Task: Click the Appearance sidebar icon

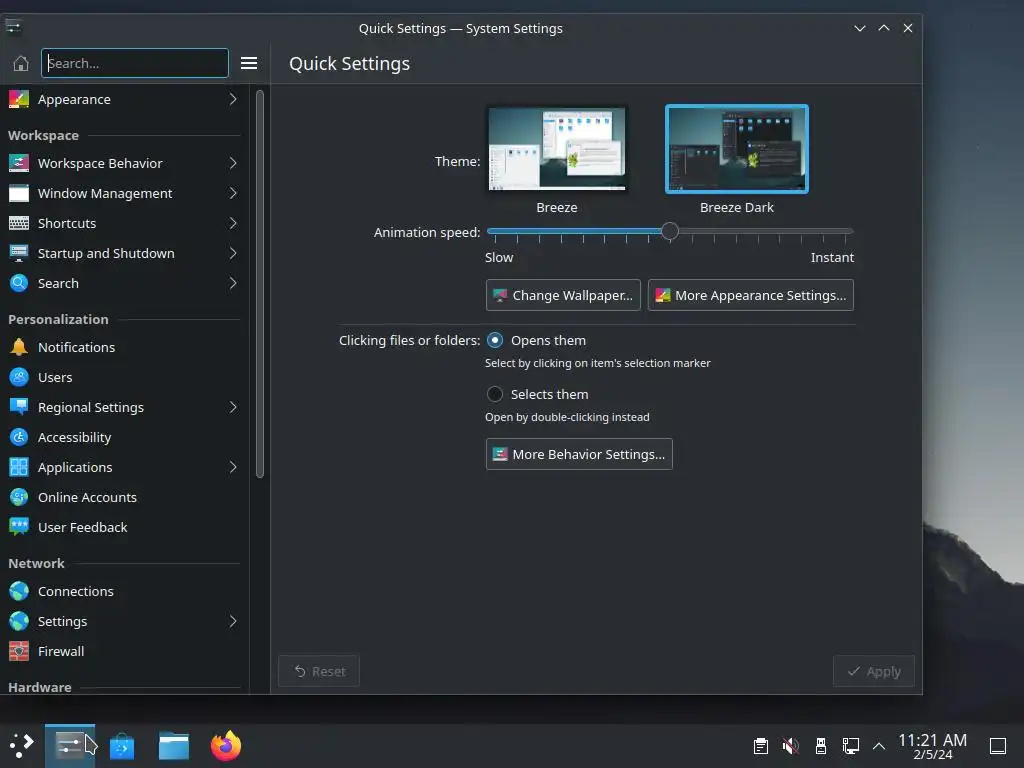Action: [x=19, y=99]
